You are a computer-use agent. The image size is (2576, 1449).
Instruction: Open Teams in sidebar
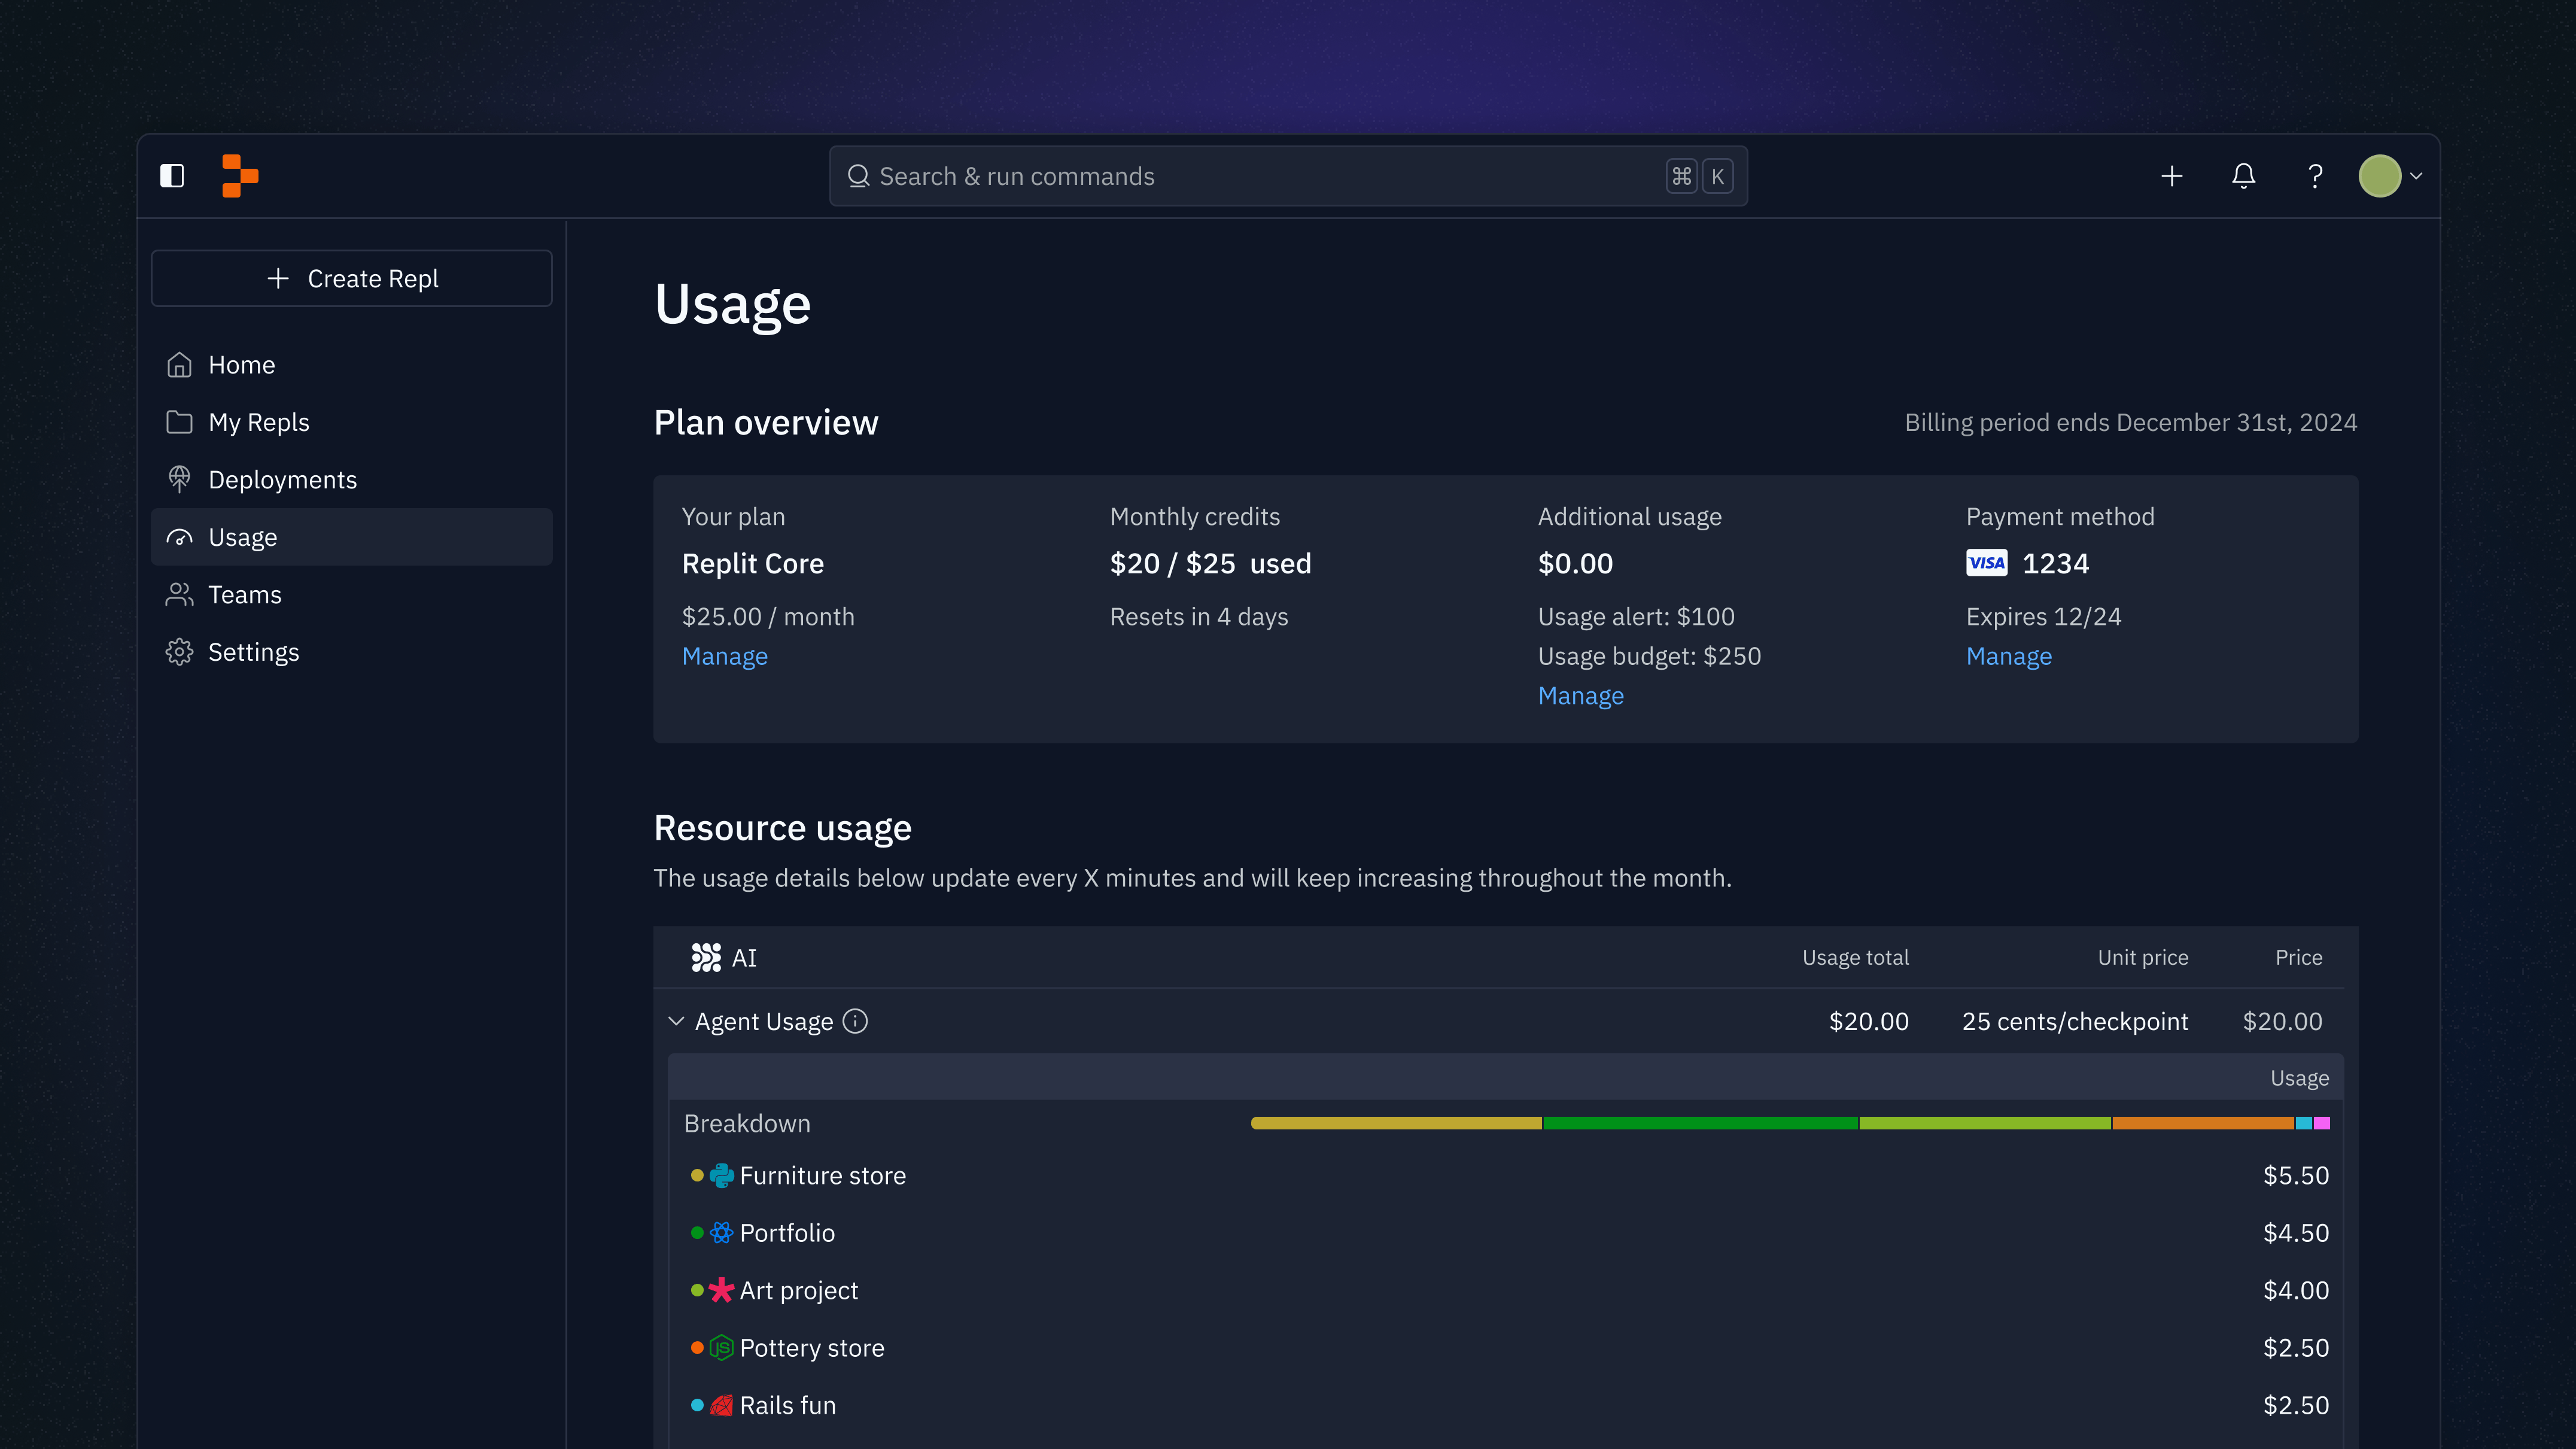click(352, 595)
